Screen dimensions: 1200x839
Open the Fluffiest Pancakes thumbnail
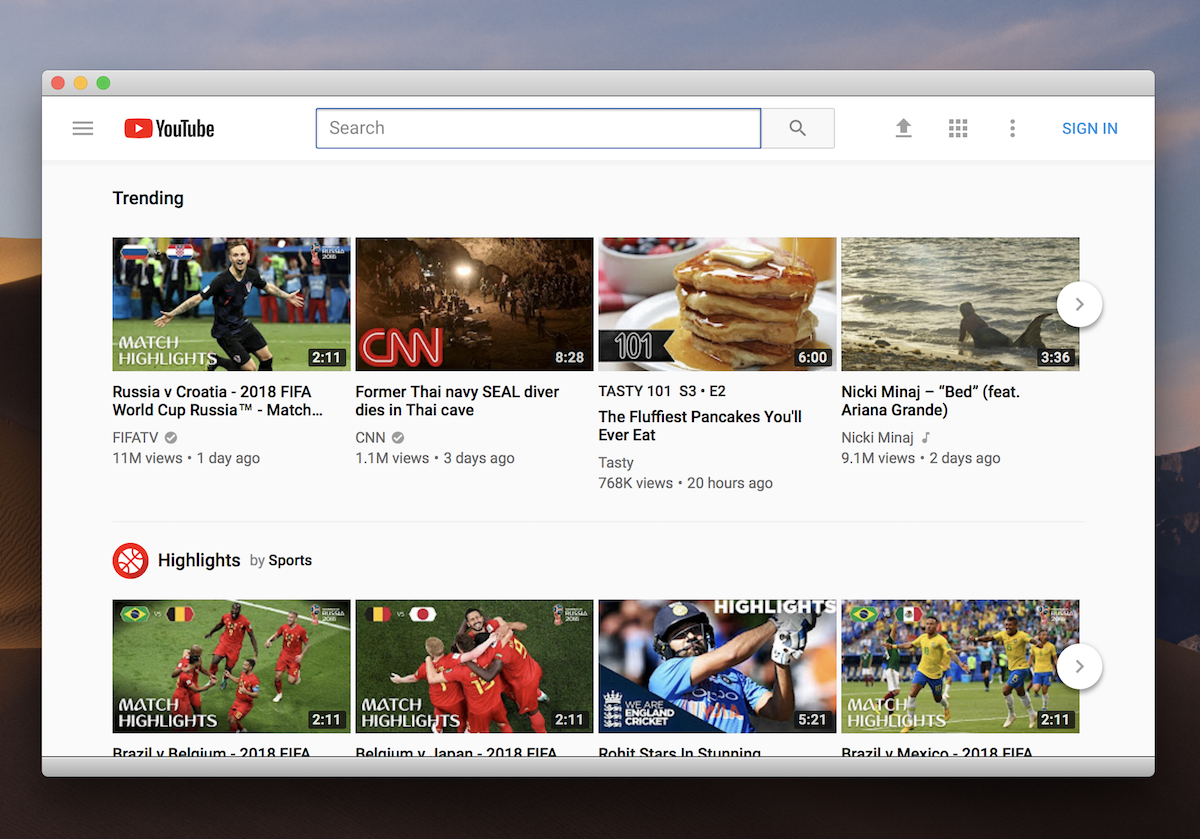(x=717, y=304)
